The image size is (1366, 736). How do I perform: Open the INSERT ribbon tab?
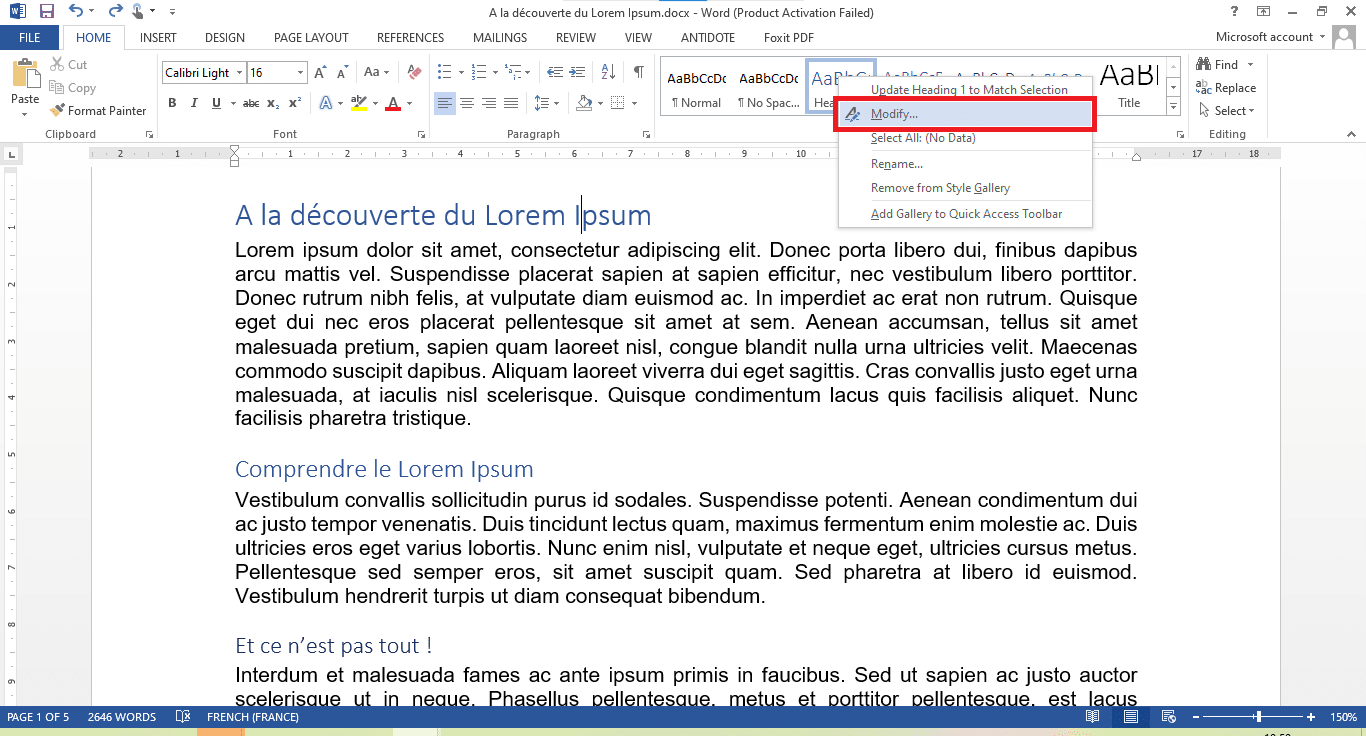[158, 38]
